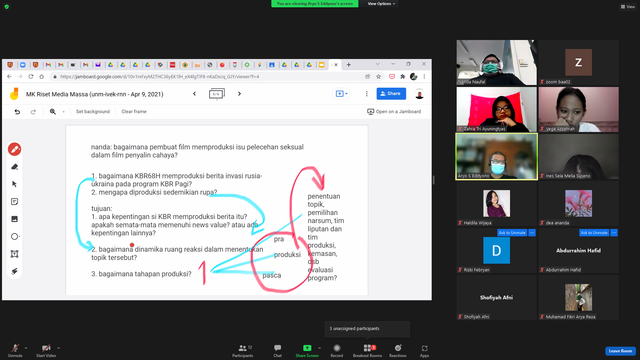This screenshot has width=640, height=360.
Task: Open Jamboard more options menu
Action: [367, 94]
